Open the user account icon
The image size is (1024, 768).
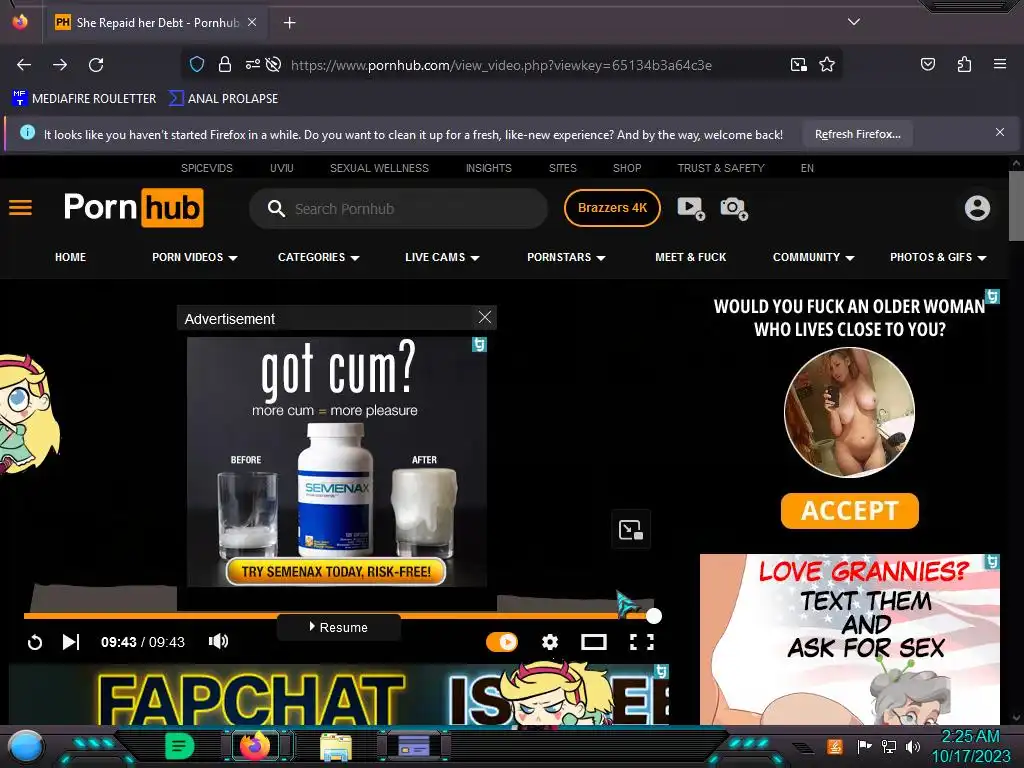coord(977,208)
